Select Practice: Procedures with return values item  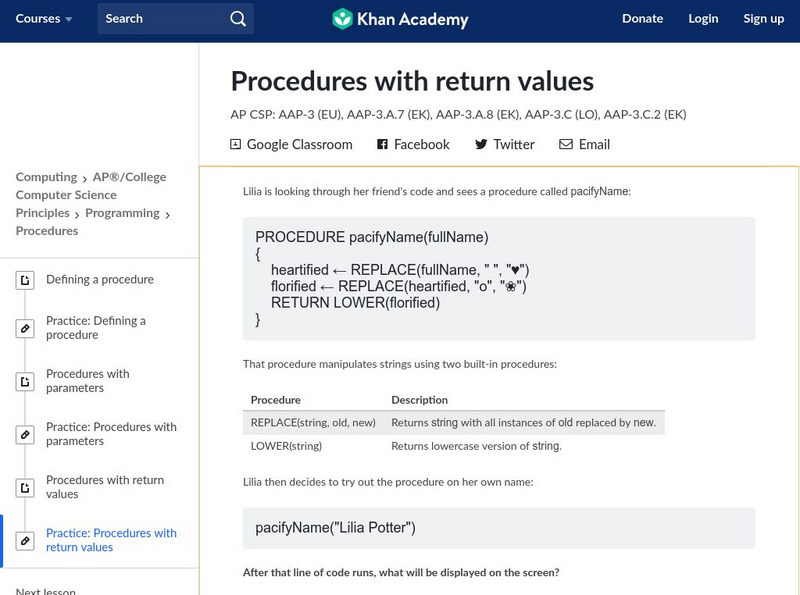tap(111, 540)
